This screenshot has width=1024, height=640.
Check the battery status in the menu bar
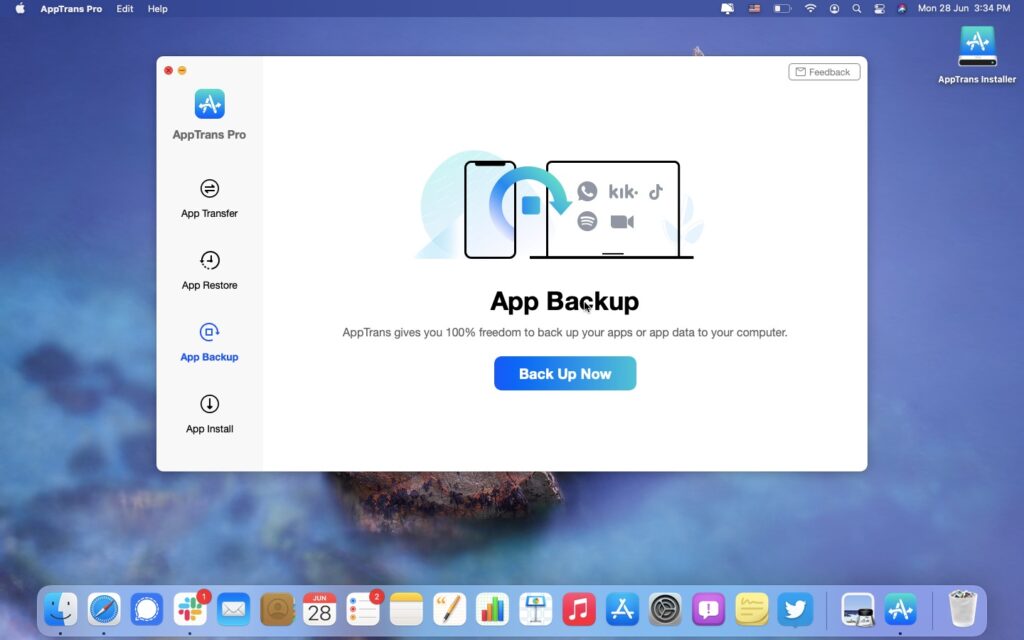click(x=782, y=8)
